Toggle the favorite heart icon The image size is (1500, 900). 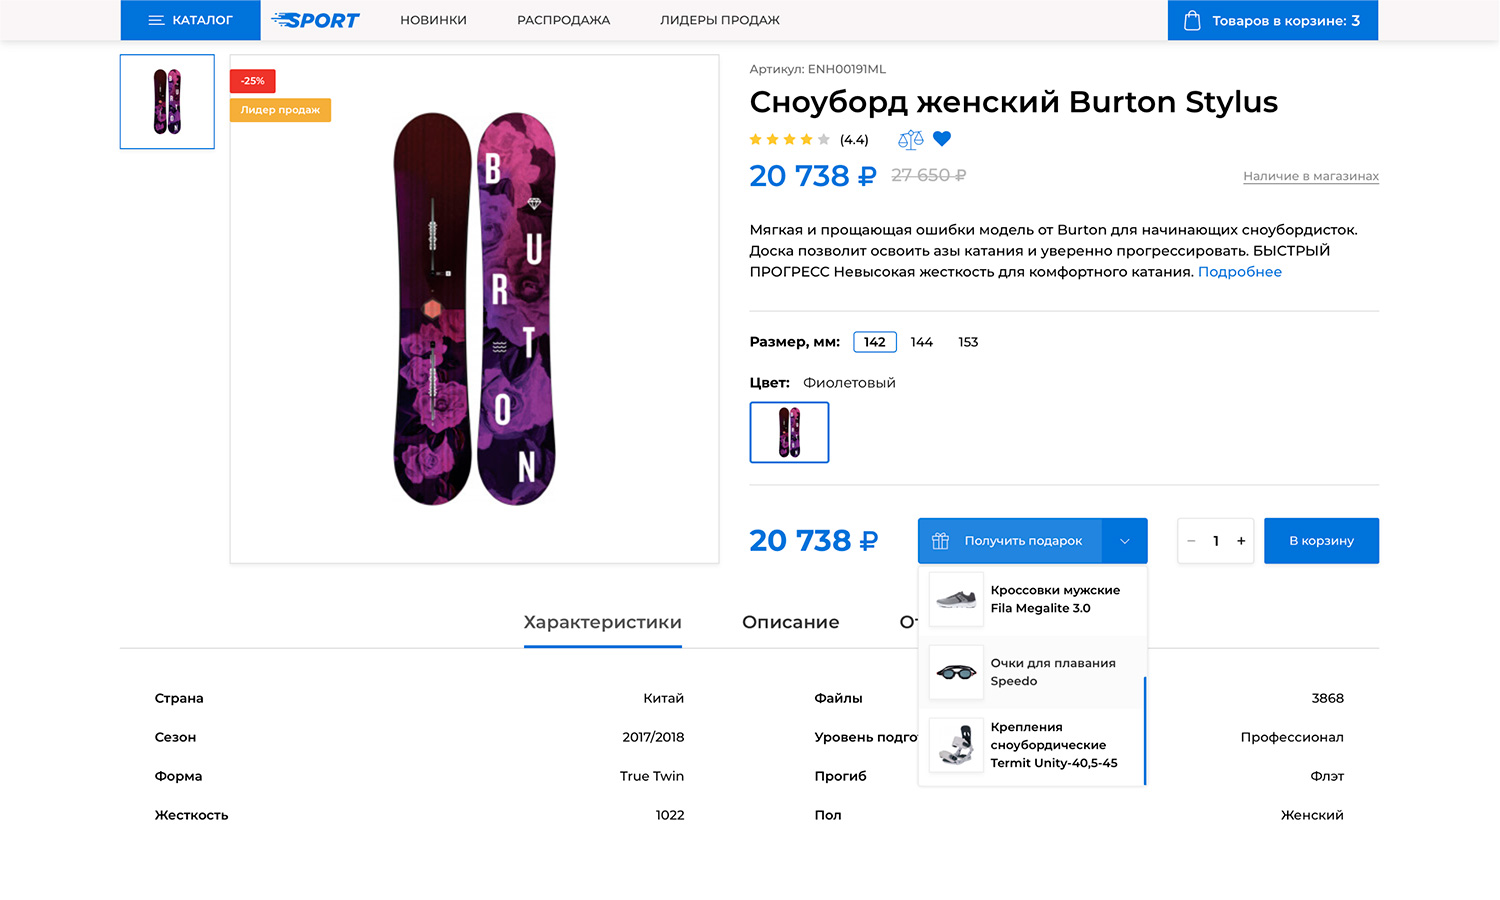point(942,139)
